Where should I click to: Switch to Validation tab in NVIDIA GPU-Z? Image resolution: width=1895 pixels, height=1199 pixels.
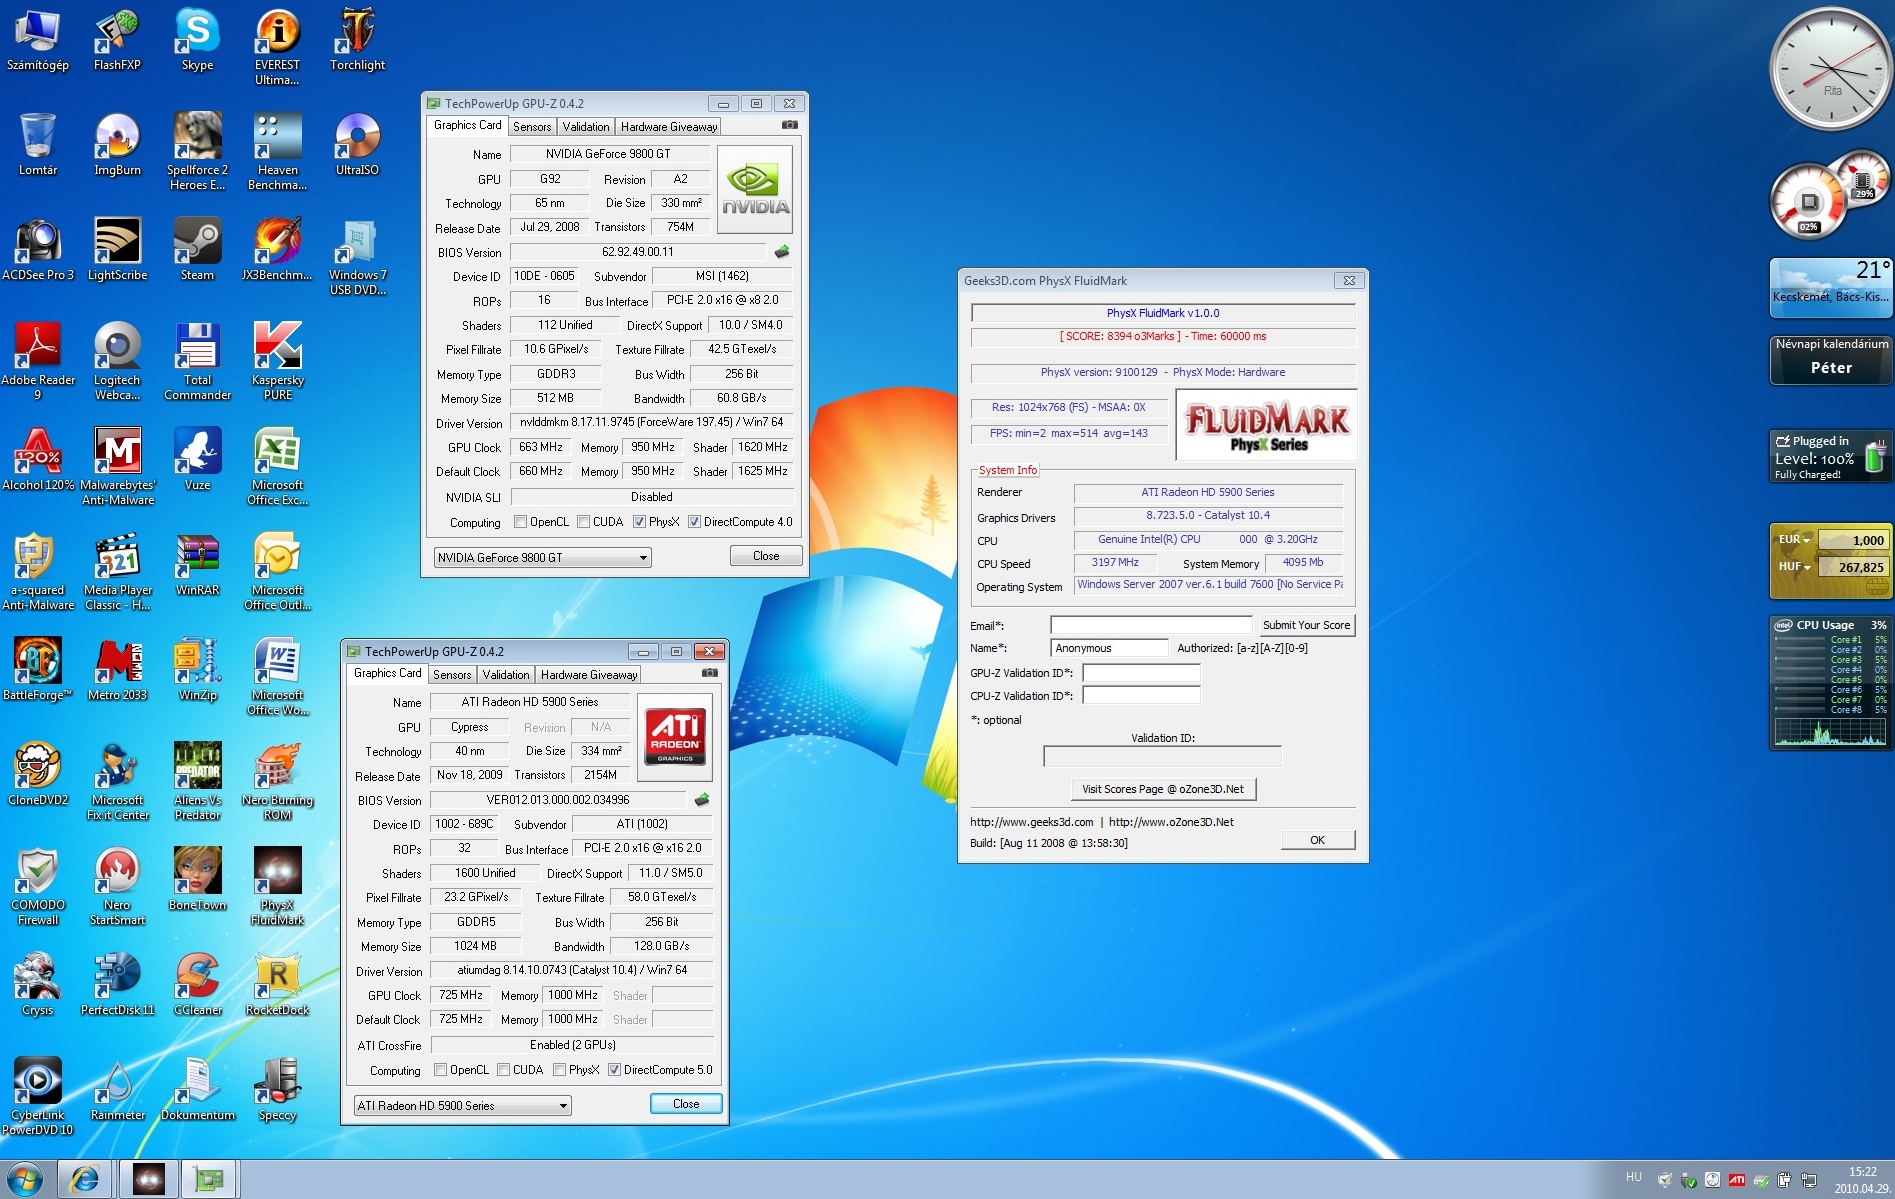point(586,127)
